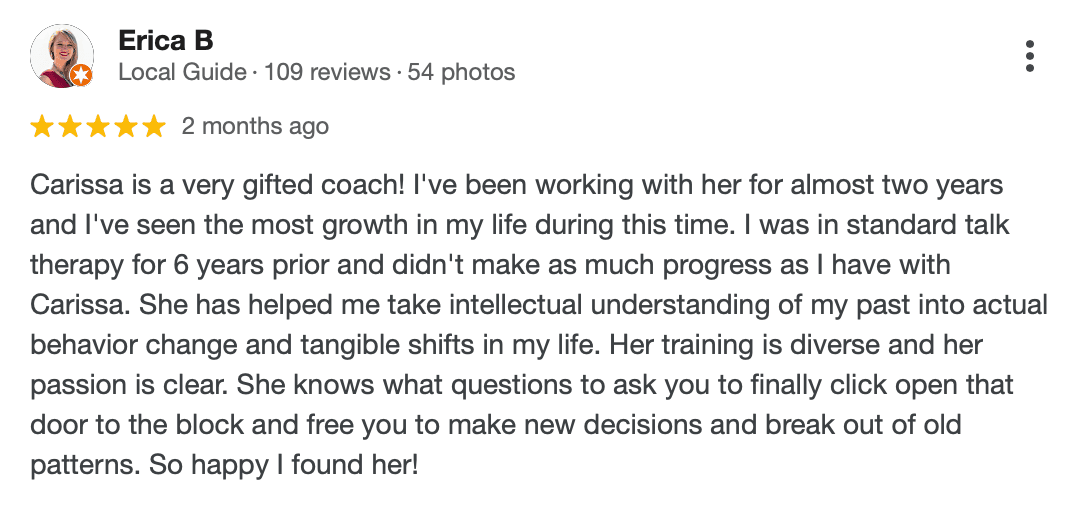Click the first rating star
This screenshot has height=512, width=1084.
click(x=43, y=127)
